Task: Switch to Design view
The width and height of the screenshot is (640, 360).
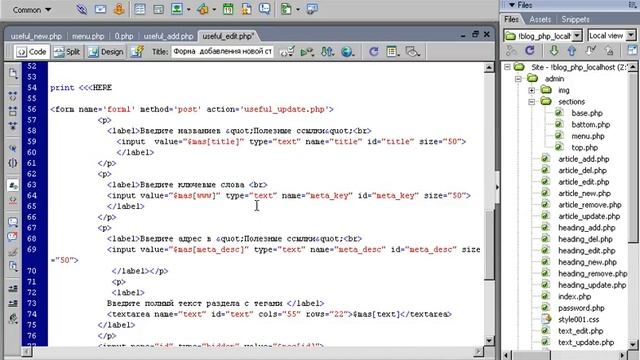Action: click(x=106, y=52)
